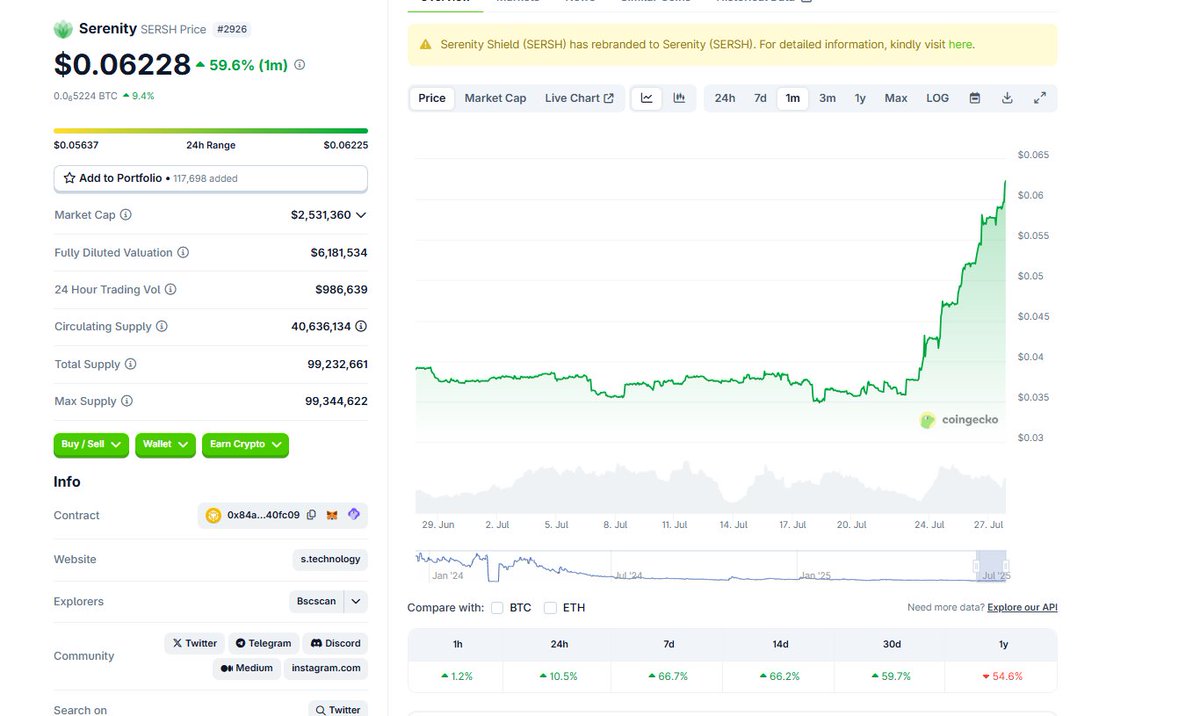Expand Market Cap value chevron
The height and width of the screenshot is (716, 1200).
(x=361, y=215)
